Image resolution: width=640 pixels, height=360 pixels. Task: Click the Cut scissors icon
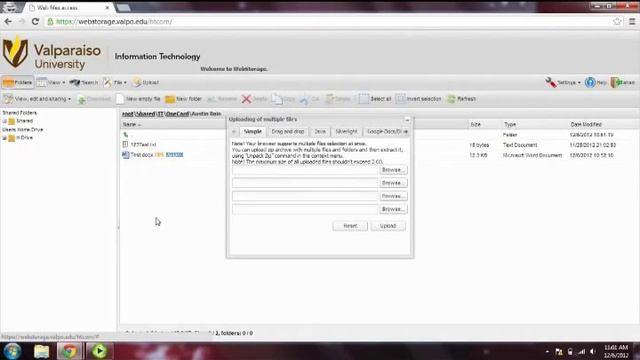pyautogui.click(x=304, y=99)
